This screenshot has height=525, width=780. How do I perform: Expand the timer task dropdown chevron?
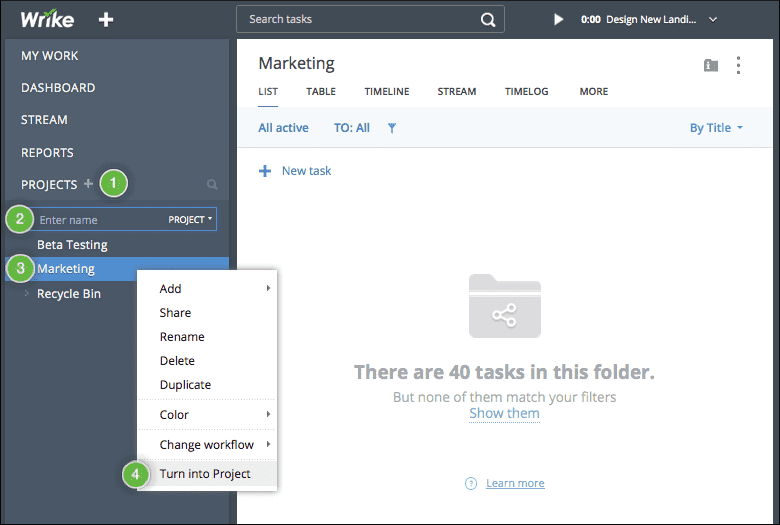pyautogui.click(x=713, y=19)
